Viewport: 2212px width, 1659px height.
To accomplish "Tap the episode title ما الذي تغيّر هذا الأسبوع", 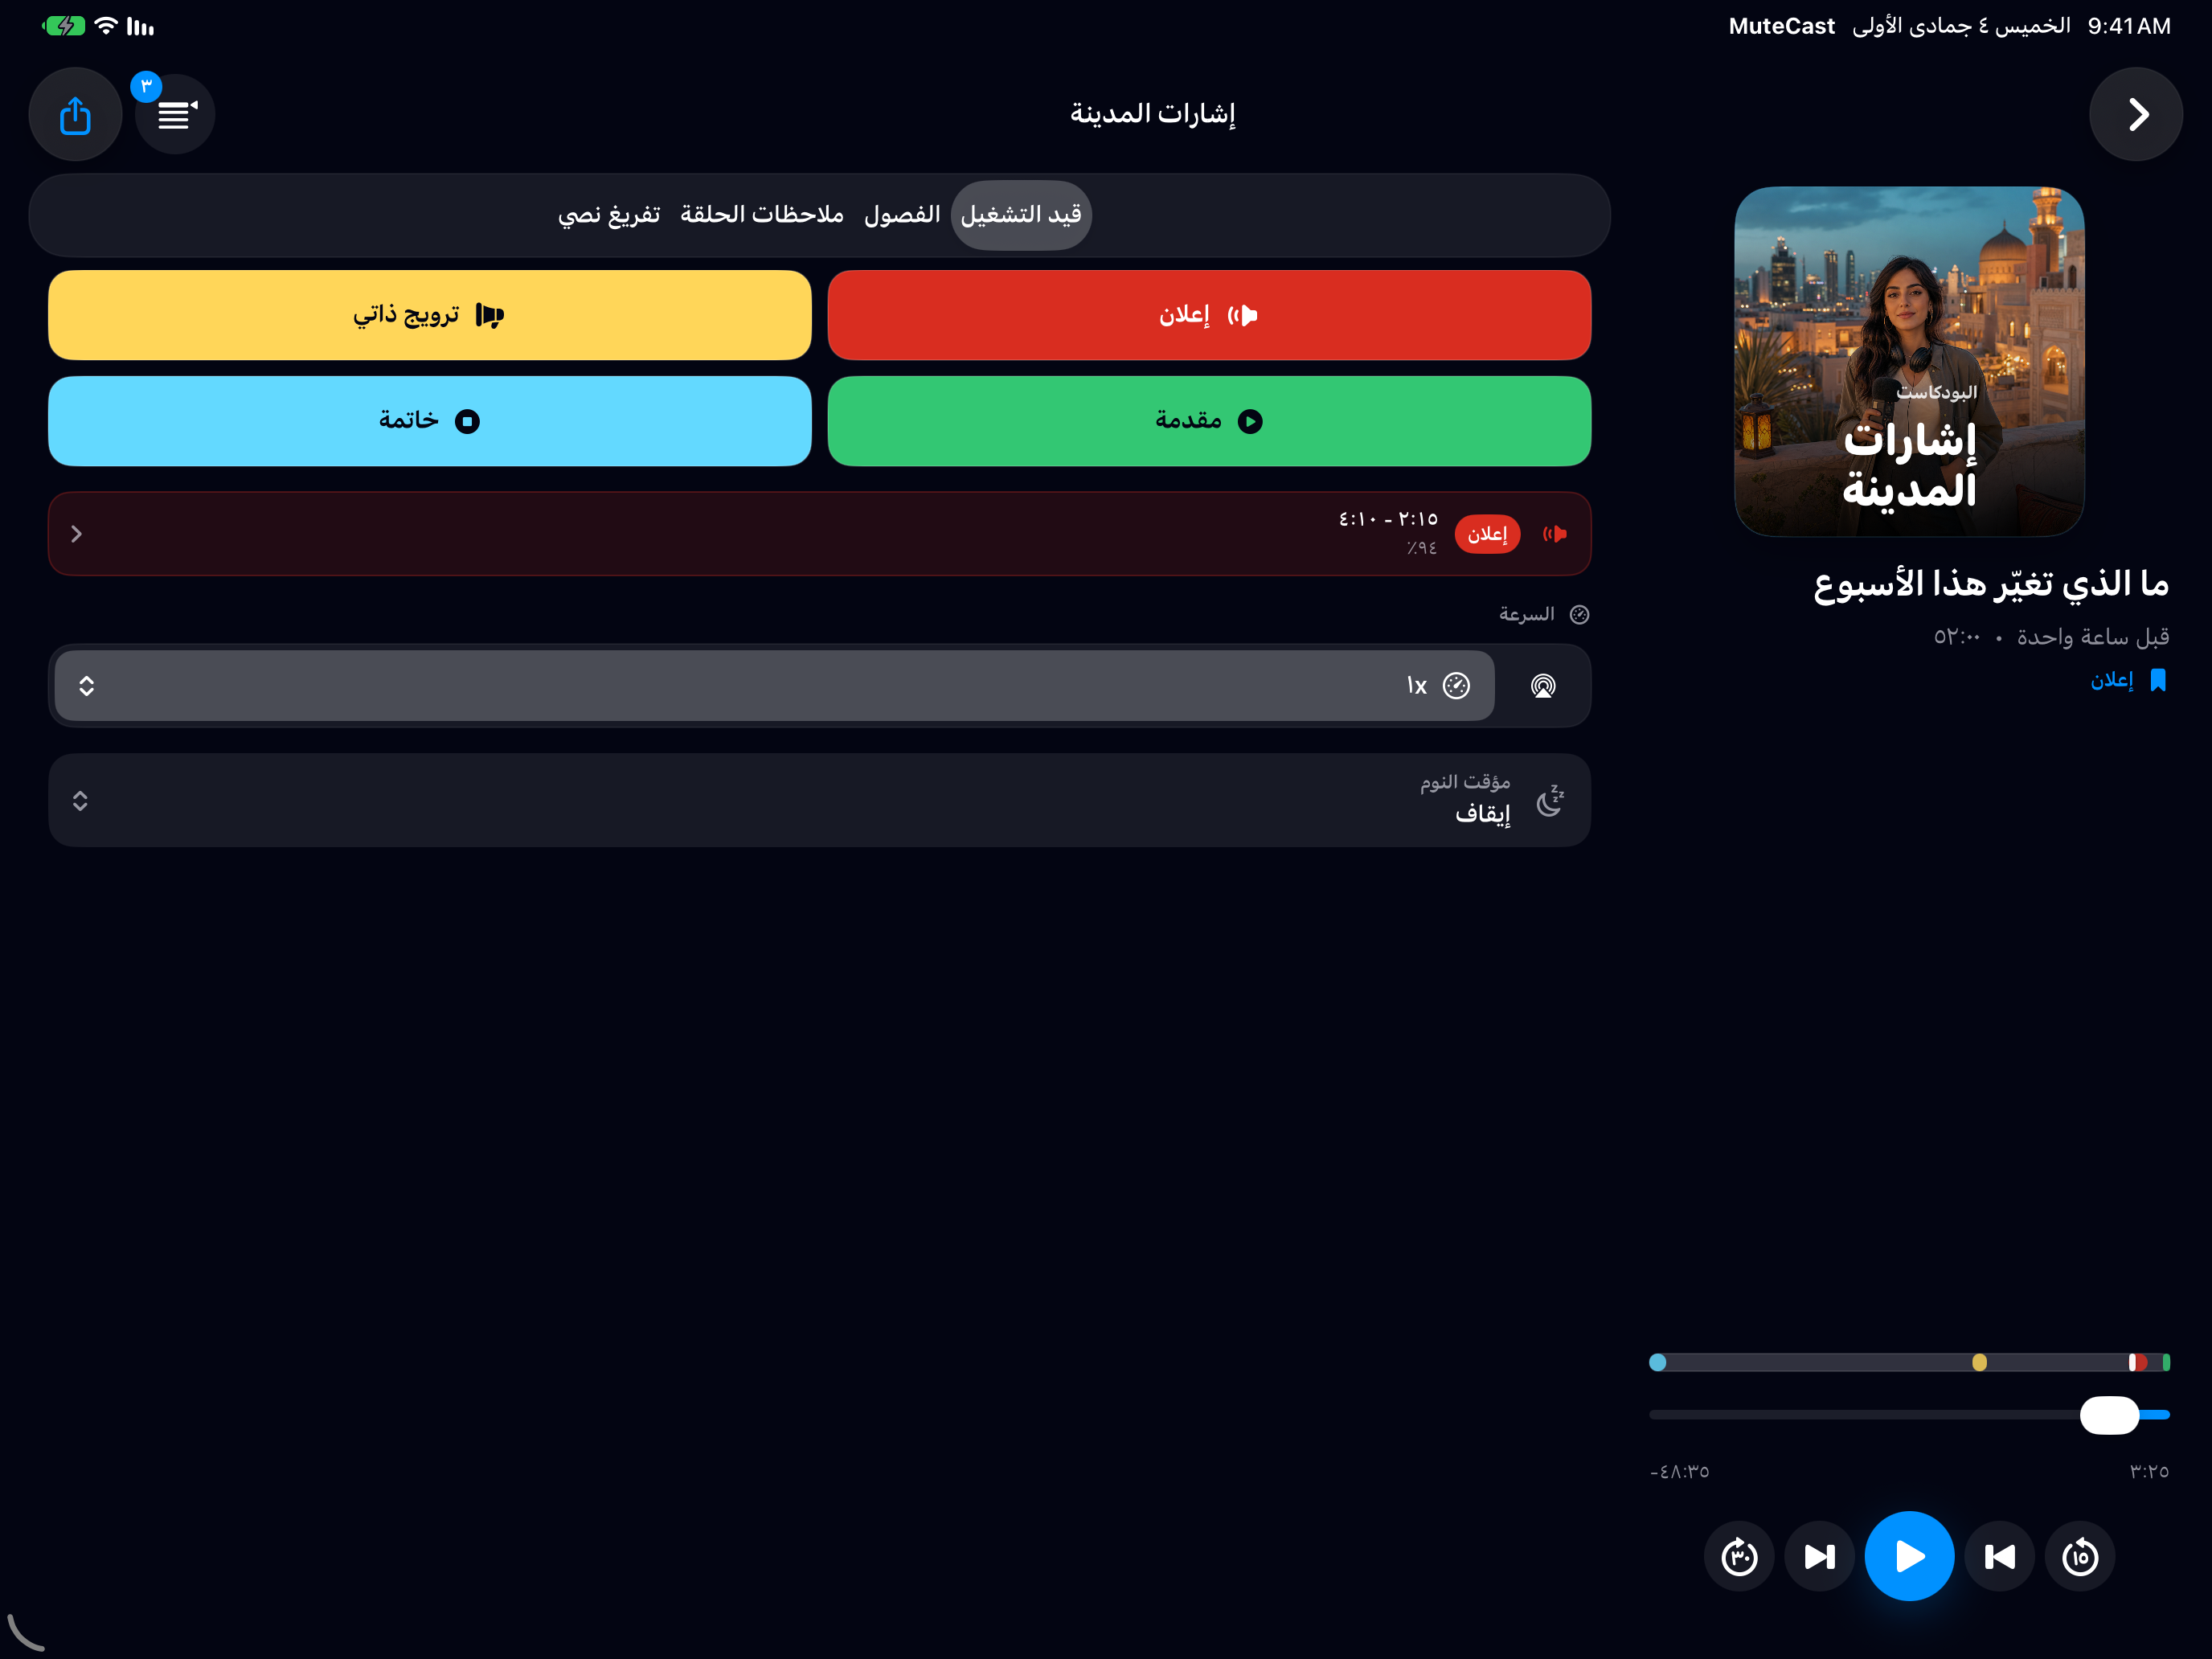I will (1991, 583).
